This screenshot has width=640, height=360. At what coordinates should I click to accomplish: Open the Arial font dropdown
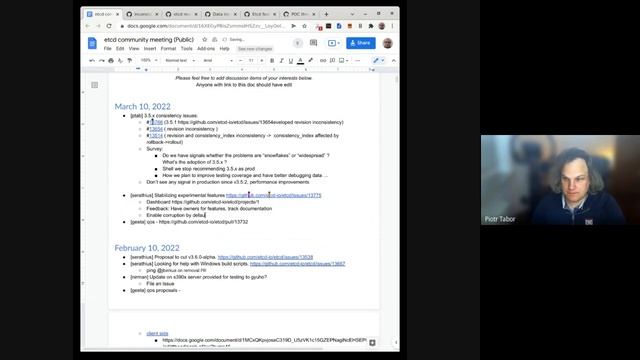pos(218,60)
